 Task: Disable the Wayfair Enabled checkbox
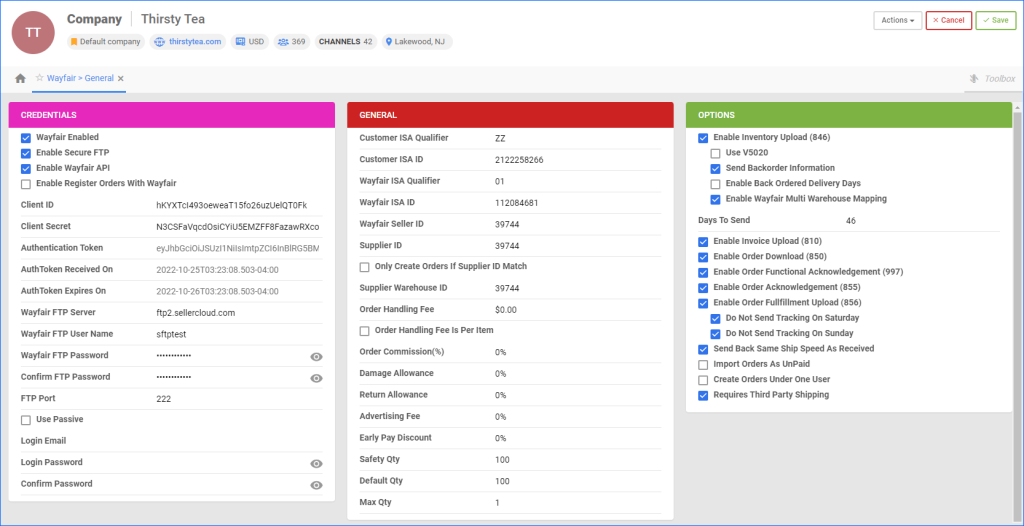point(26,137)
